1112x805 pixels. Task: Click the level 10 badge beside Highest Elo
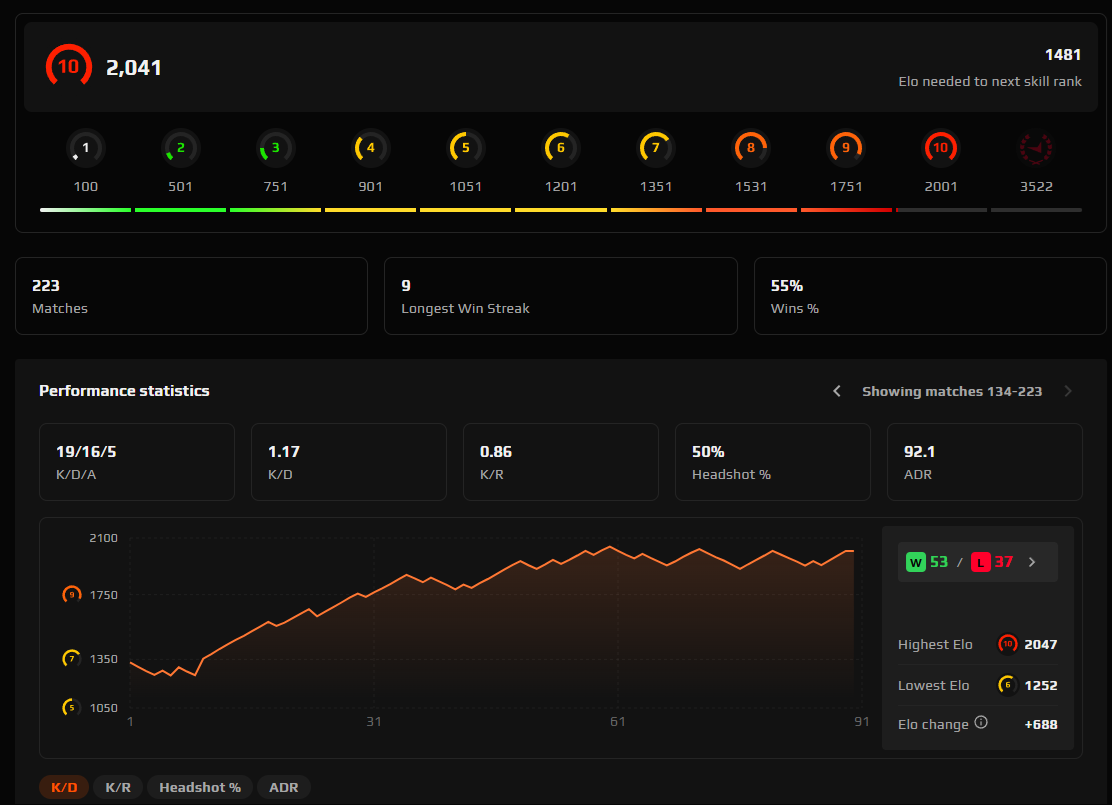[1007, 644]
